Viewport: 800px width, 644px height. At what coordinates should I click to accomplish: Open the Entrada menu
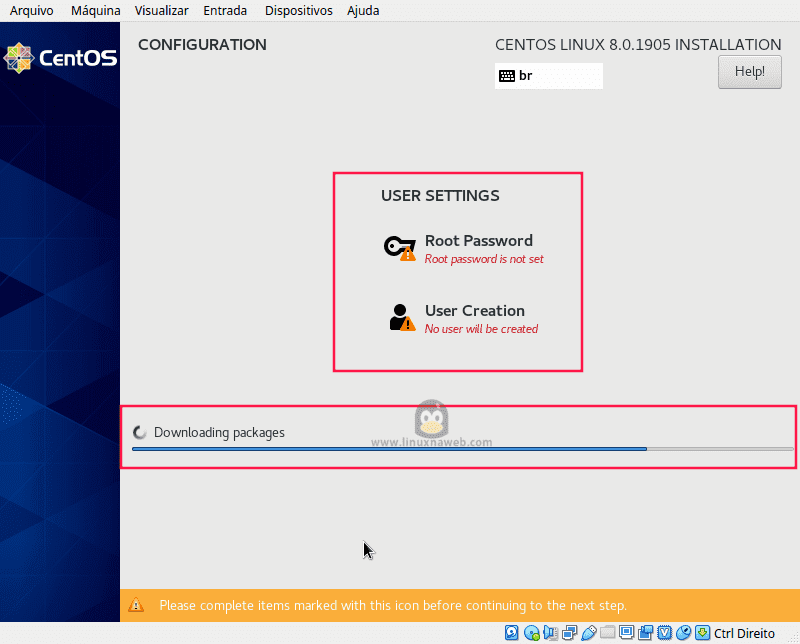pyautogui.click(x=225, y=11)
